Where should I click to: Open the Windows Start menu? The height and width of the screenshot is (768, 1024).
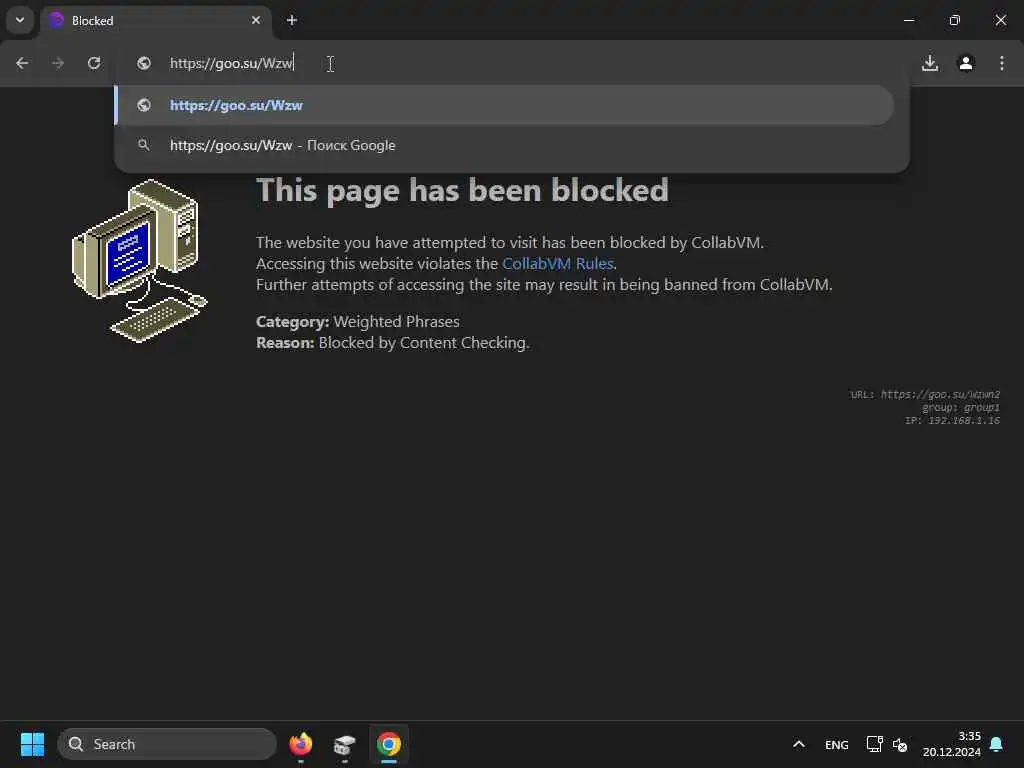[32, 744]
